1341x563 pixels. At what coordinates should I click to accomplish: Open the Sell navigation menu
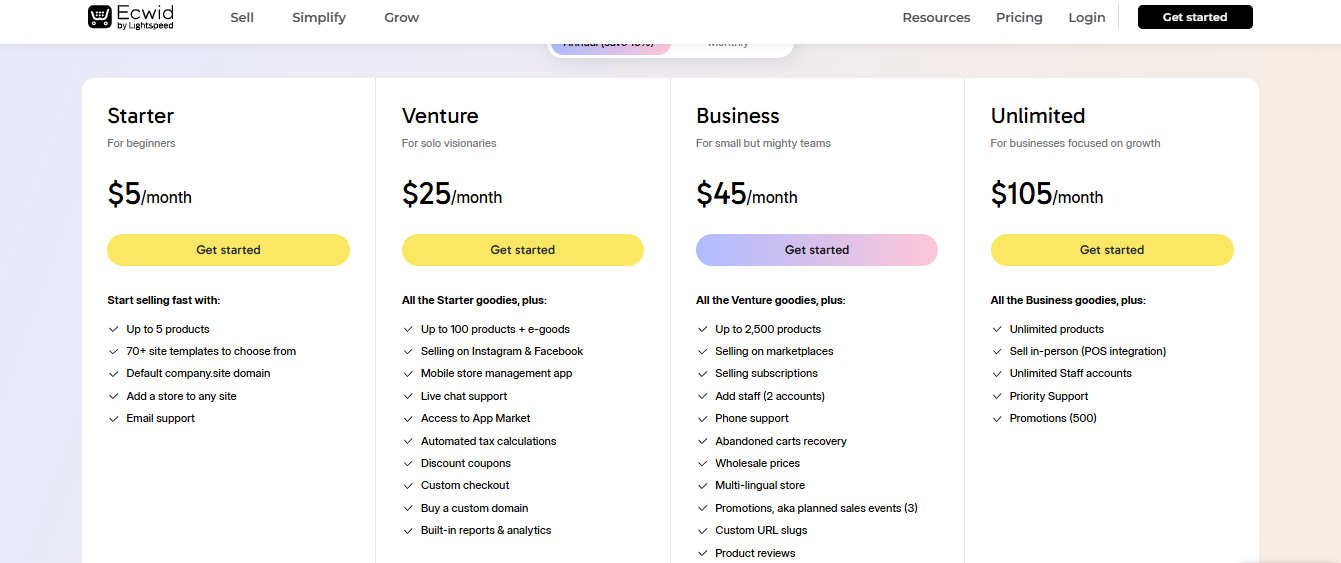click(242, 17)
